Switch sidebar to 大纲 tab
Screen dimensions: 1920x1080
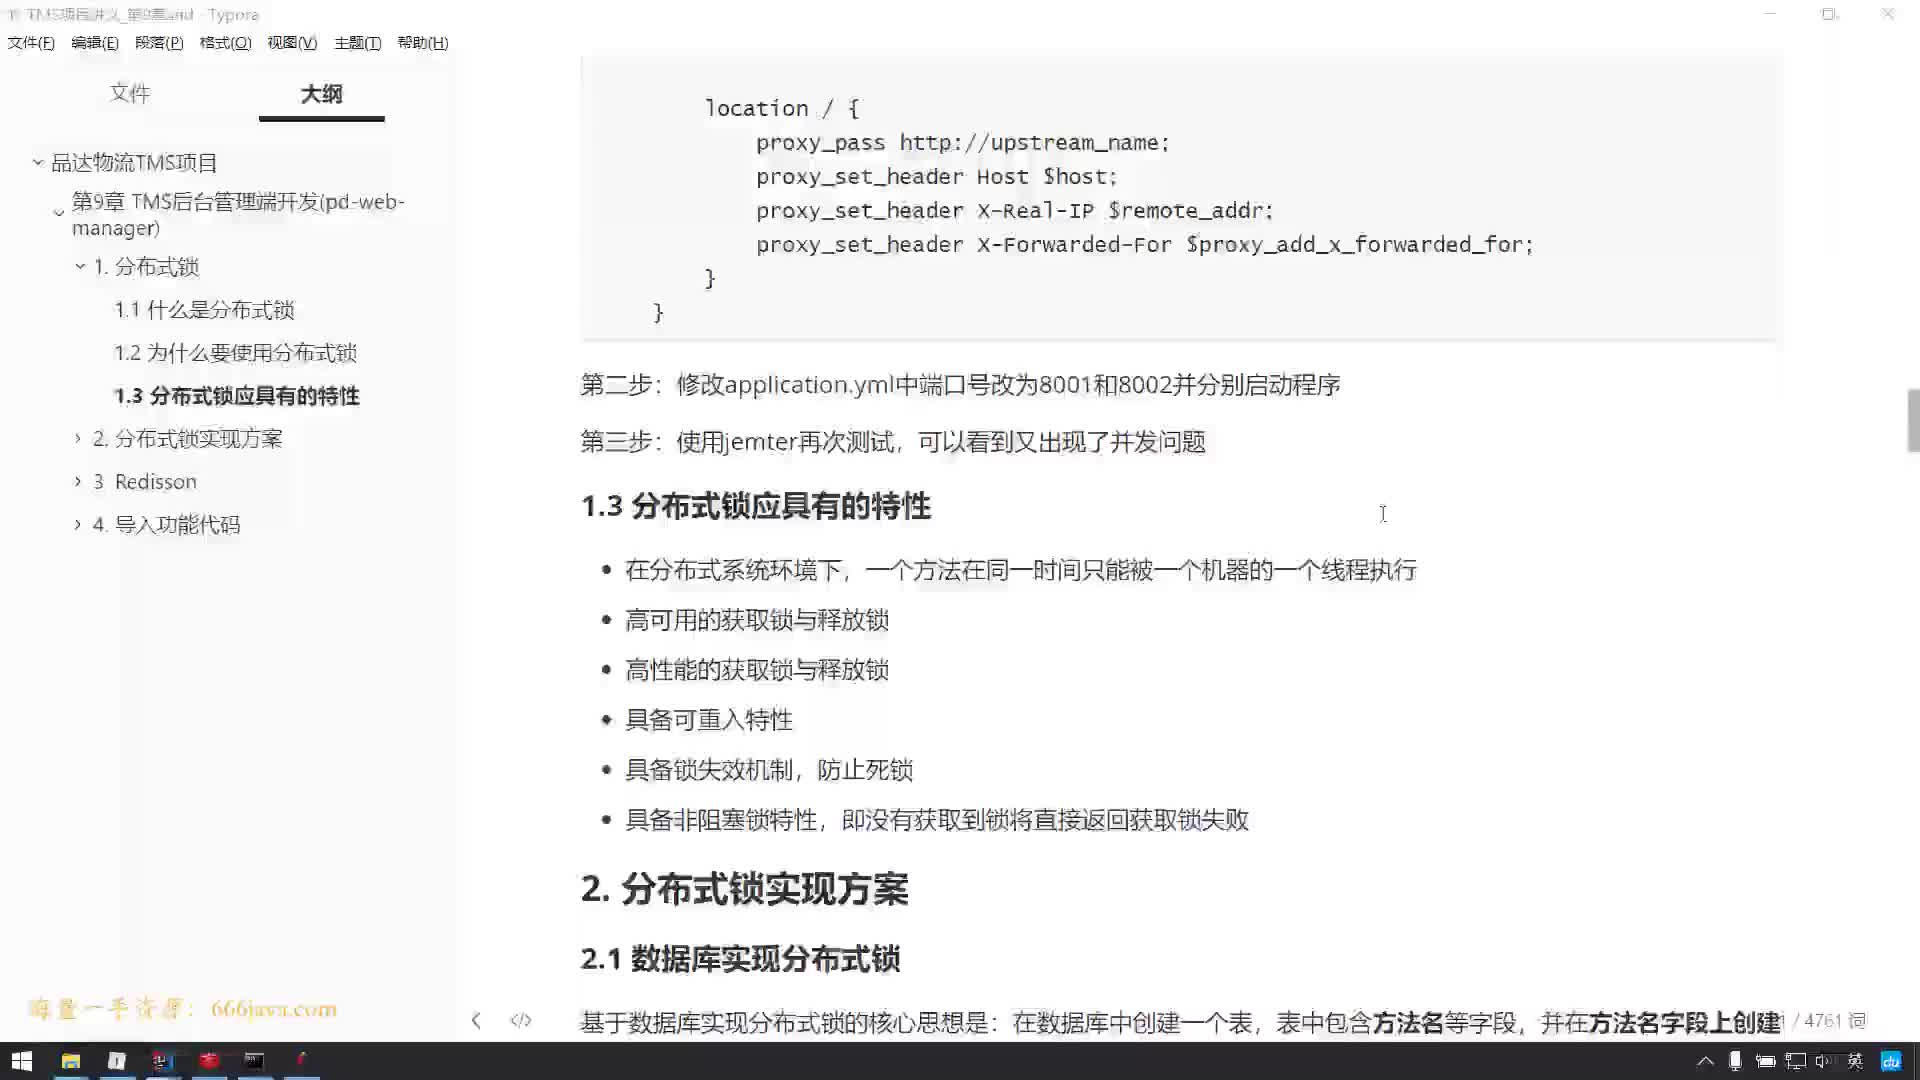point(321,94)
